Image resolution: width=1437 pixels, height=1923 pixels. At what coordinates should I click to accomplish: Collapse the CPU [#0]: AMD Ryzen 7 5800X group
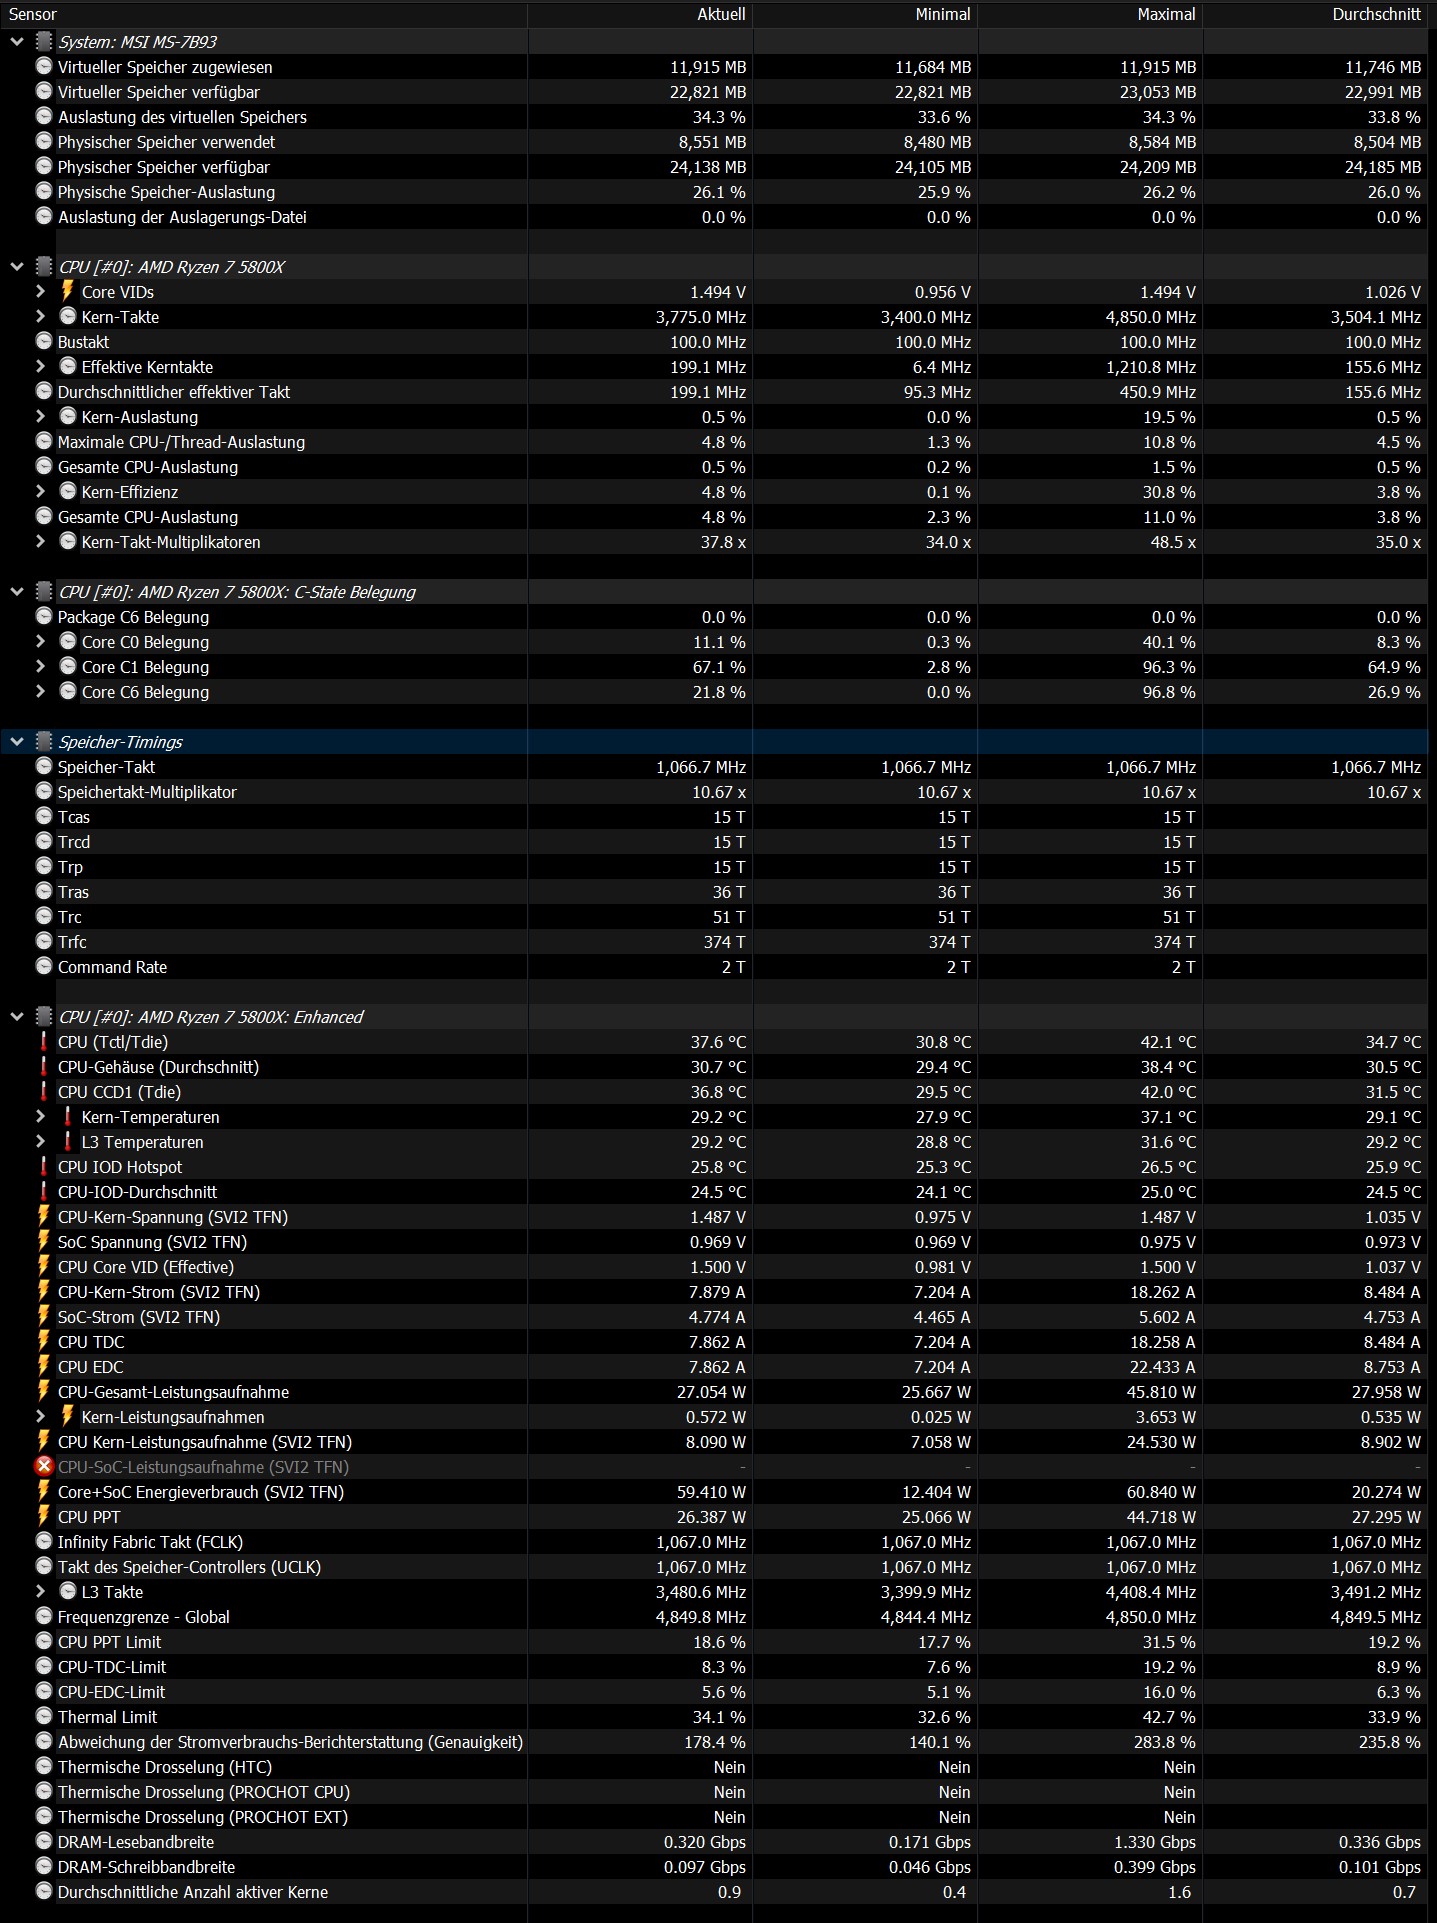click(x=17, y=267)
